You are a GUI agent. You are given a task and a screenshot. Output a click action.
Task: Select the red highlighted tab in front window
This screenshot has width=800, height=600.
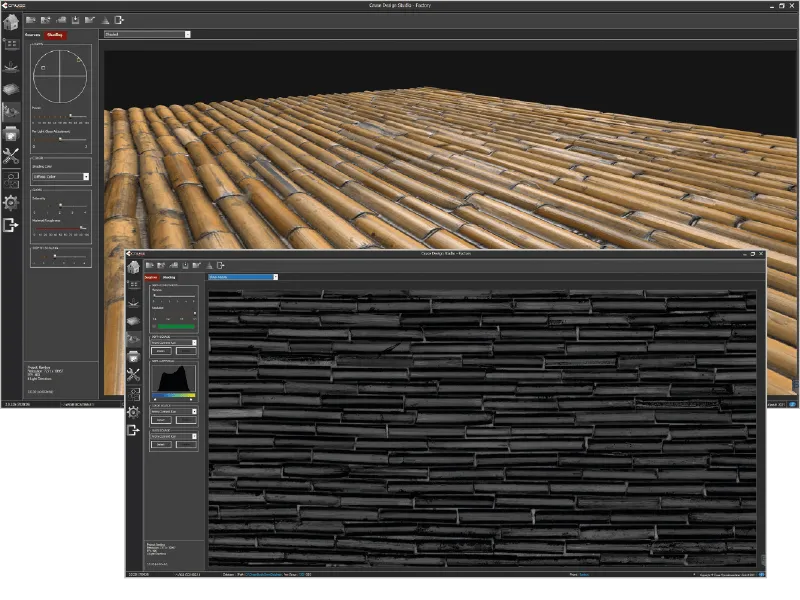pos(152,277)
